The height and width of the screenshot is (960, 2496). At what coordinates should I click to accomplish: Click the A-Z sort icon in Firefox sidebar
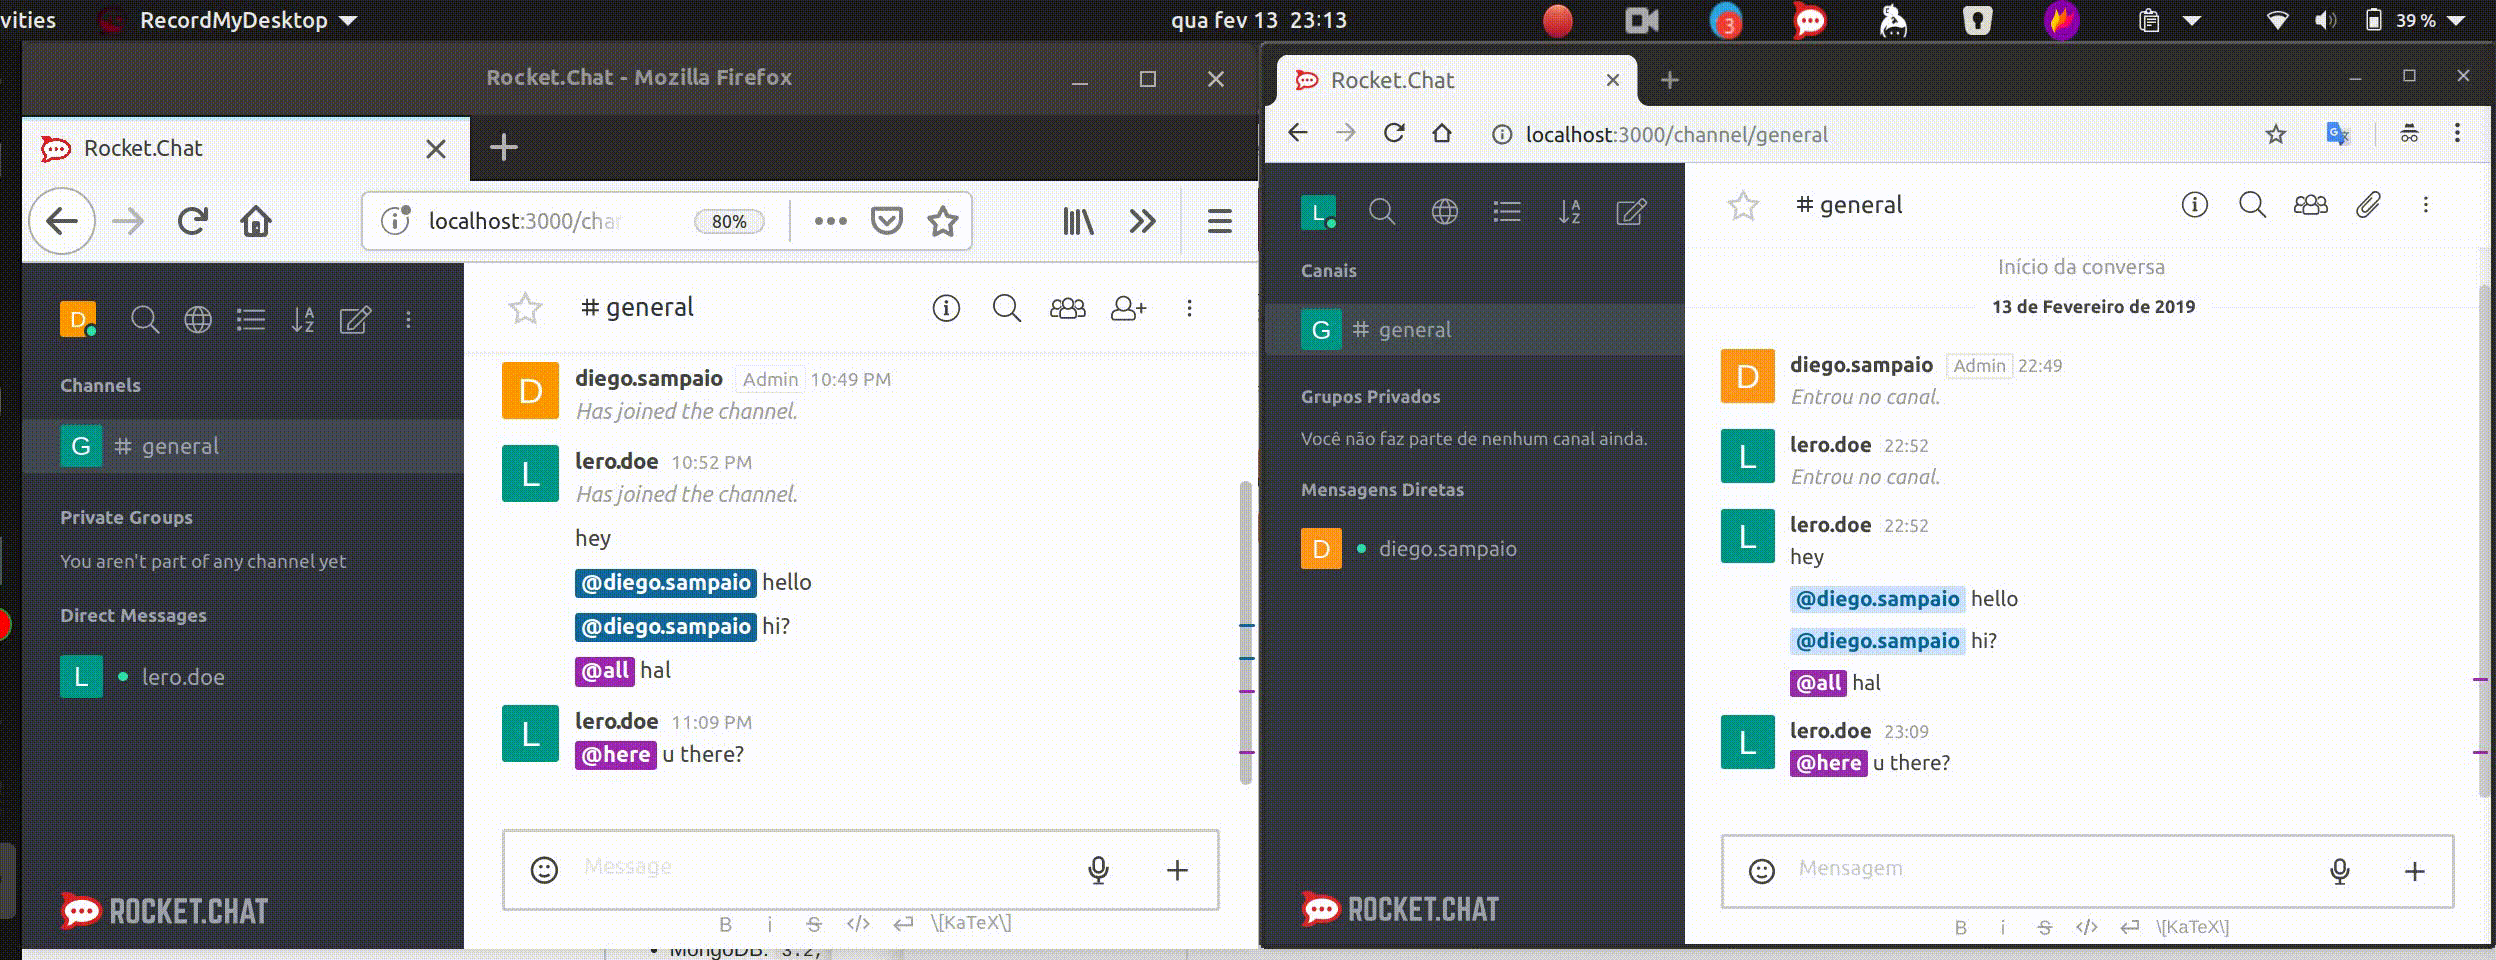tap(303, 320)
